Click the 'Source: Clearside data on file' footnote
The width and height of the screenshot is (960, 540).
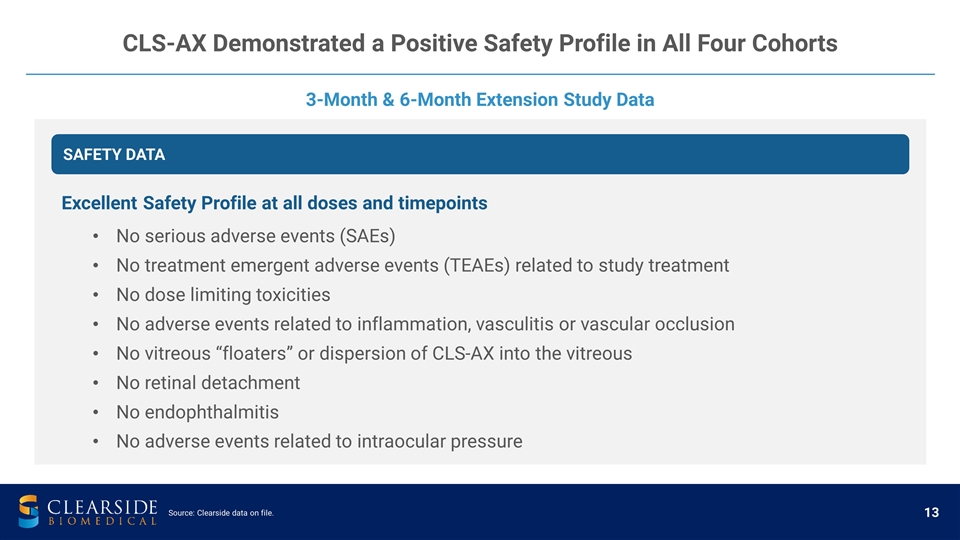pos(221,514)
